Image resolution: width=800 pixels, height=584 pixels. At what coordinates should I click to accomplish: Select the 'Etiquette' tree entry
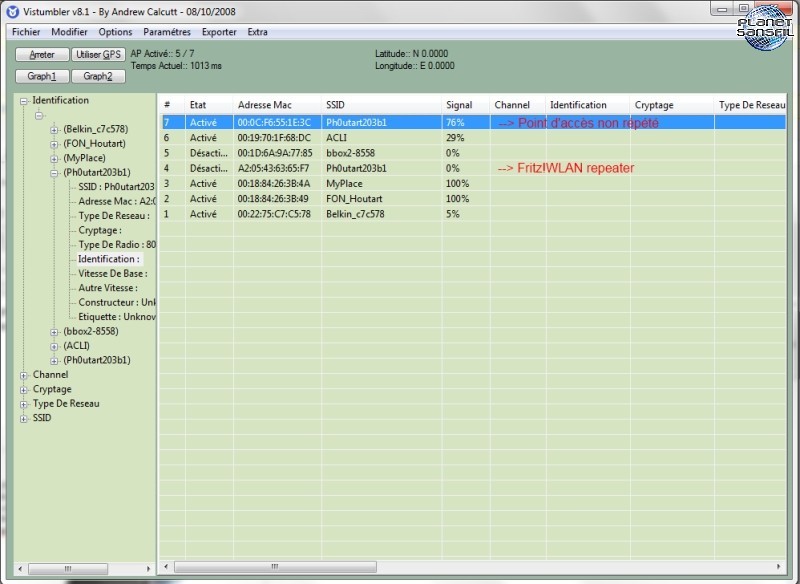(117, 317)
